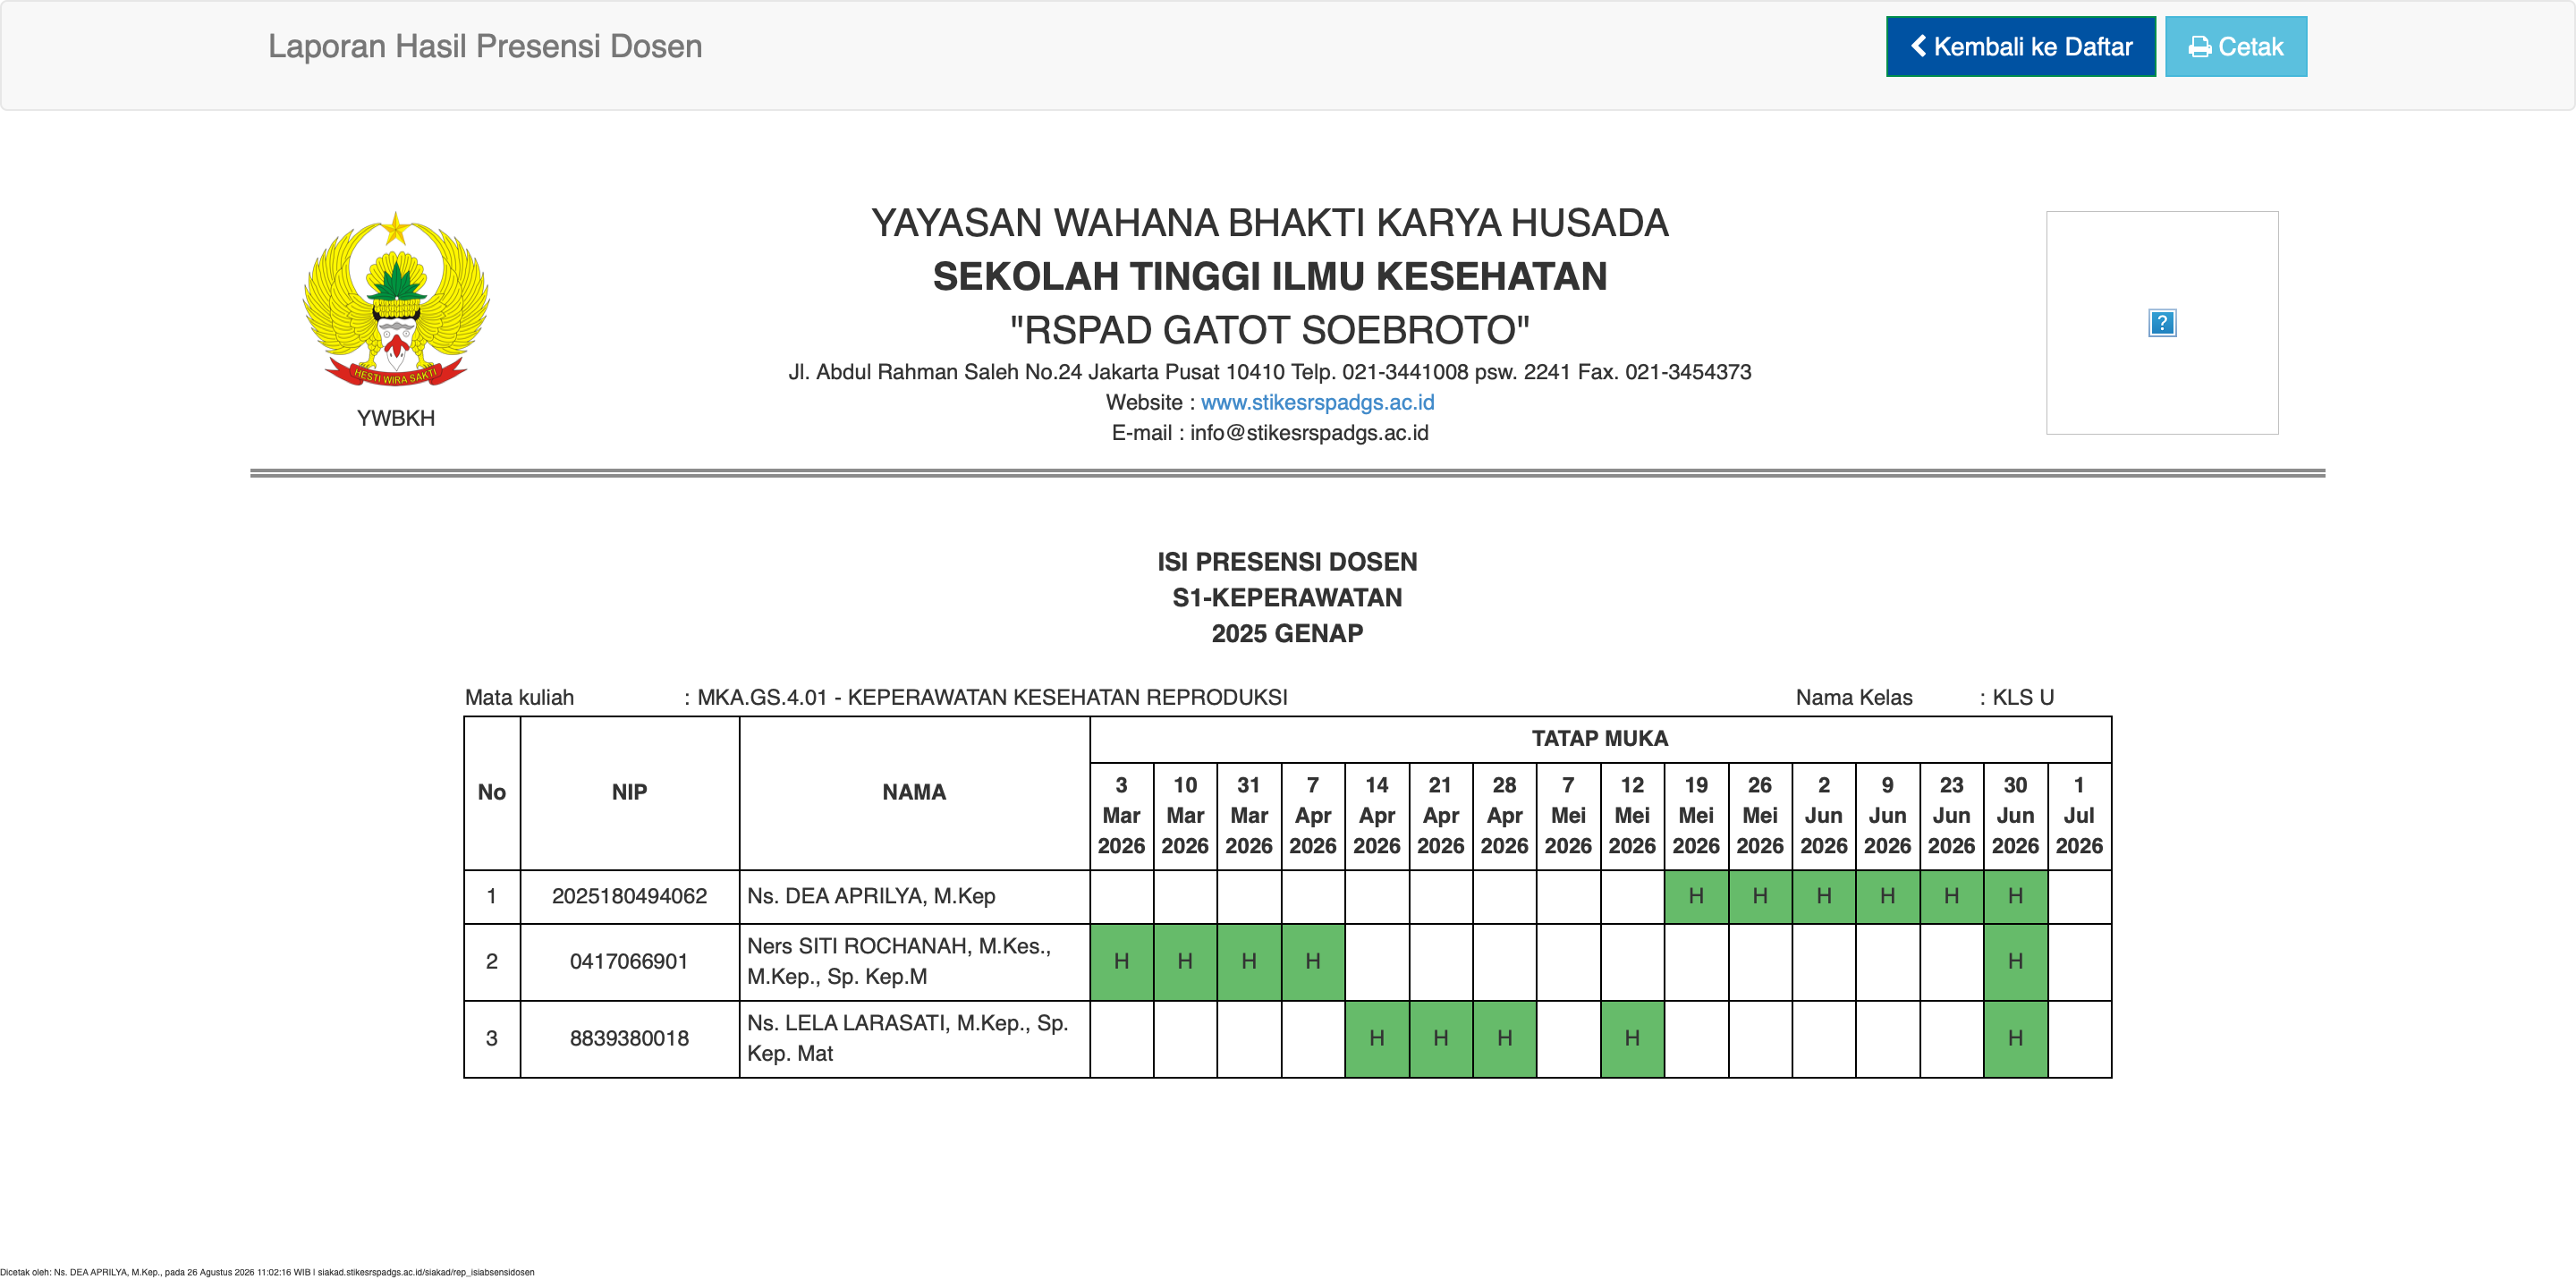Click SITI ROCHANAH's H cell for 10 Mar
Viewport: 2576px width, 1279px height.
pos(1185,961)
